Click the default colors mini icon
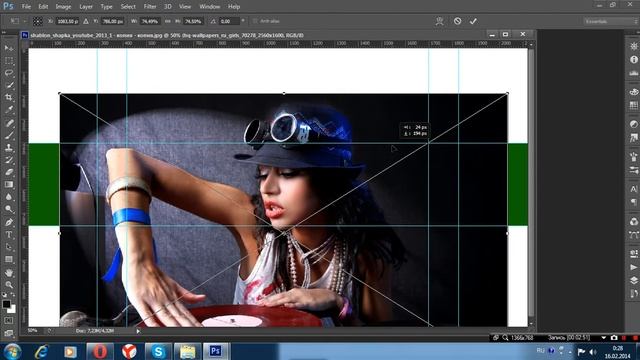 click(4, 295)
